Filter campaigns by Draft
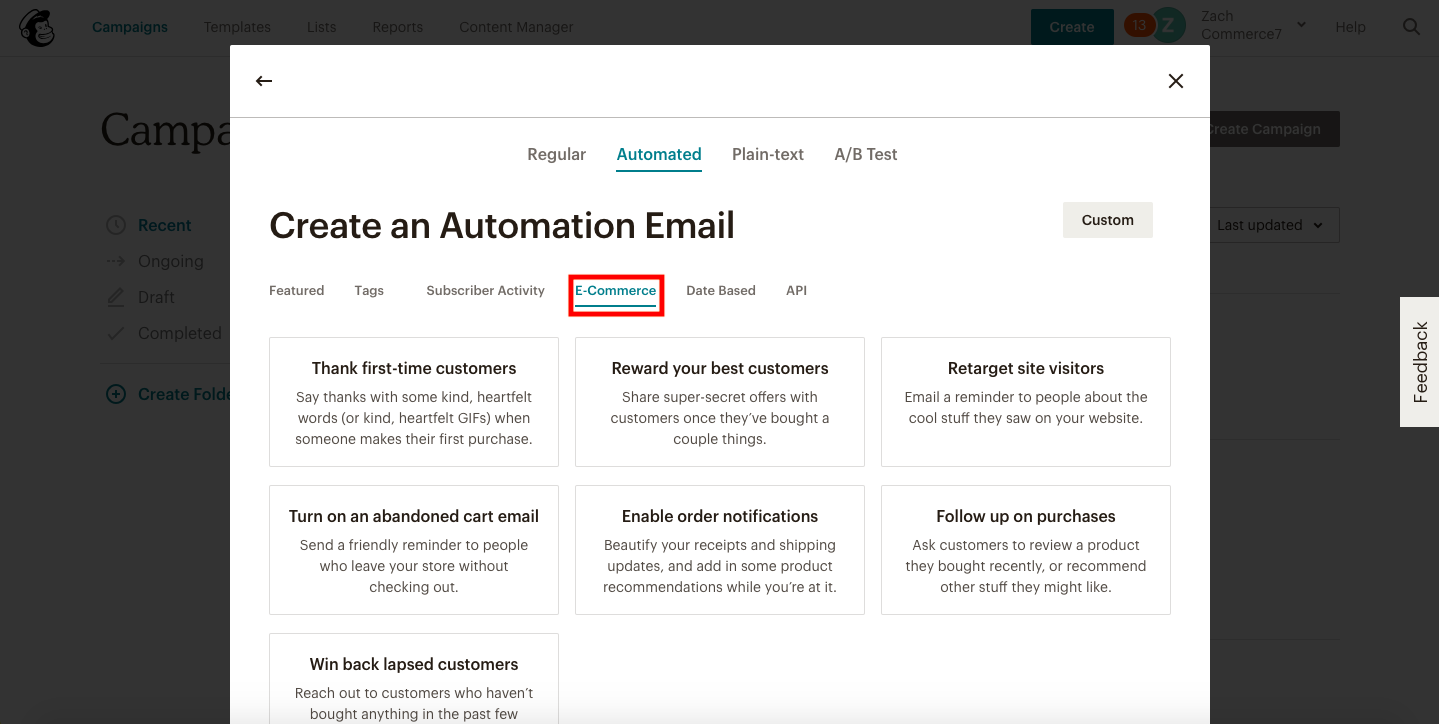 coord(156,297)
